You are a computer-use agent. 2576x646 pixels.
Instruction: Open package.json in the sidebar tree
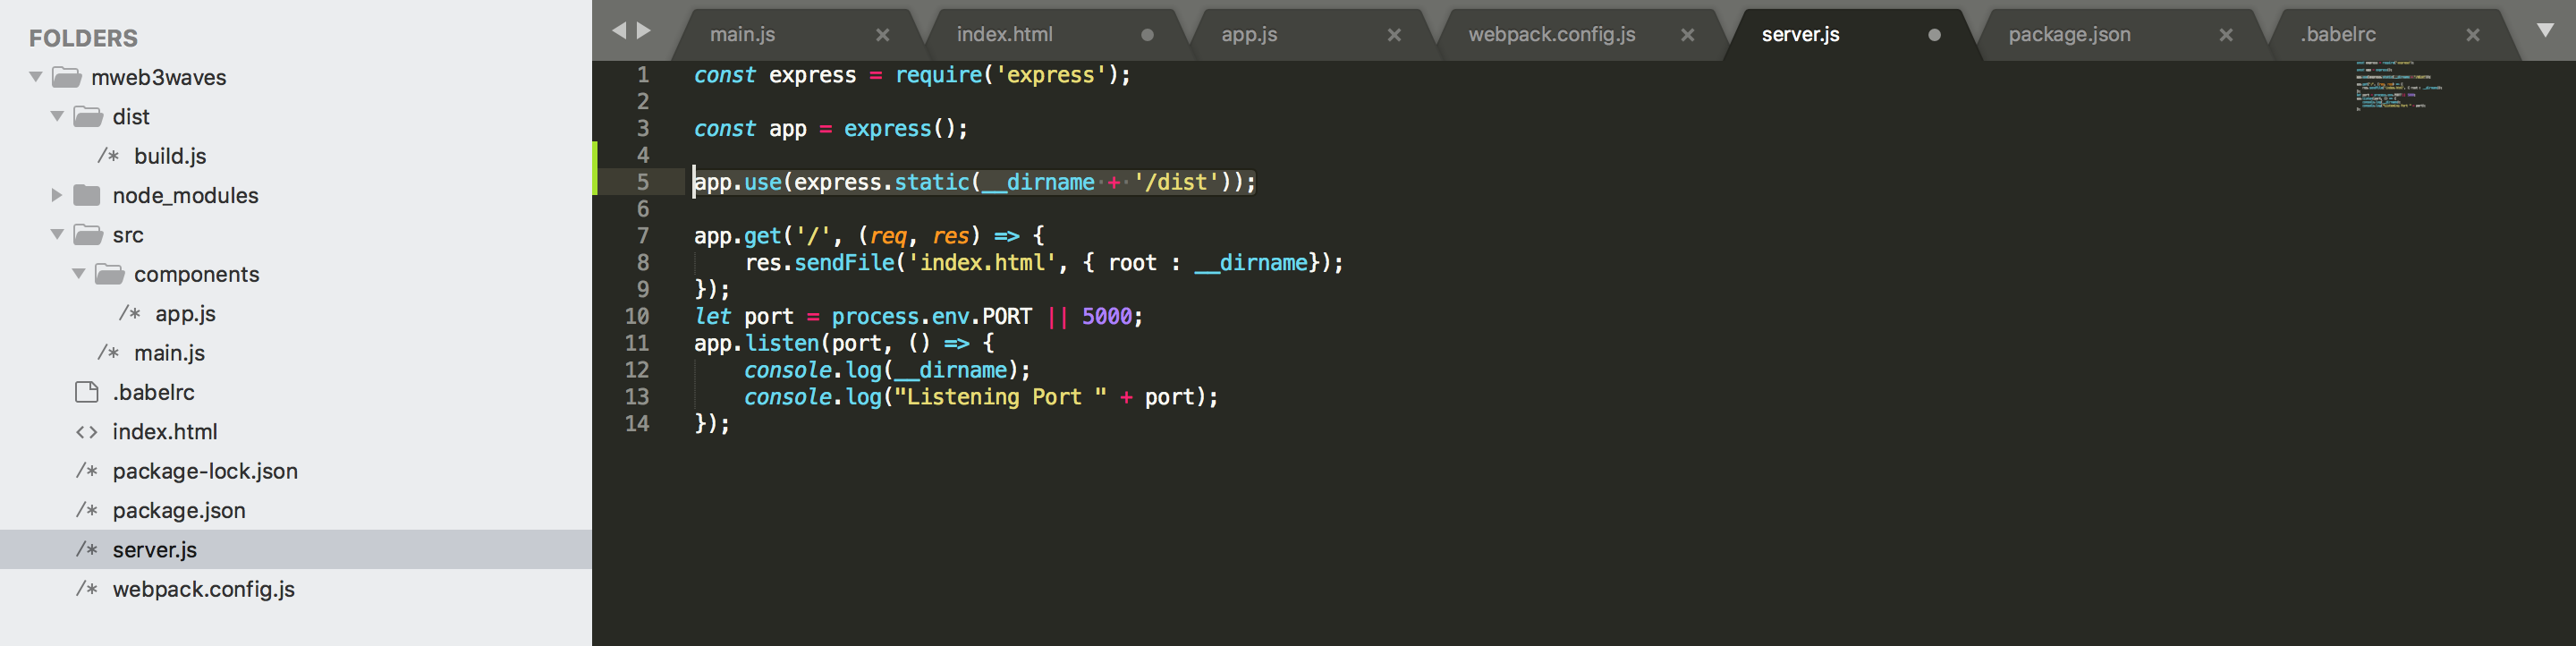click(x=179, y=510)
